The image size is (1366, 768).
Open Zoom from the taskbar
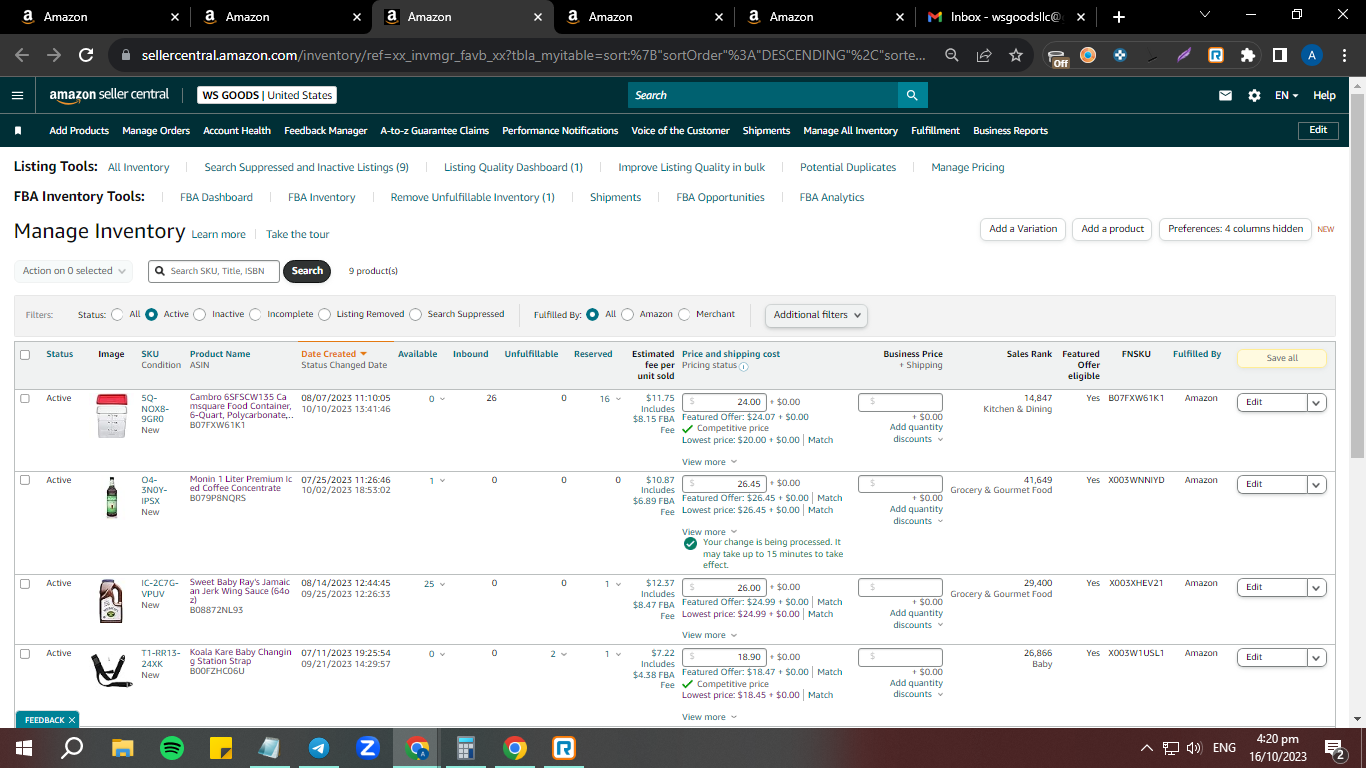(367, 748)
